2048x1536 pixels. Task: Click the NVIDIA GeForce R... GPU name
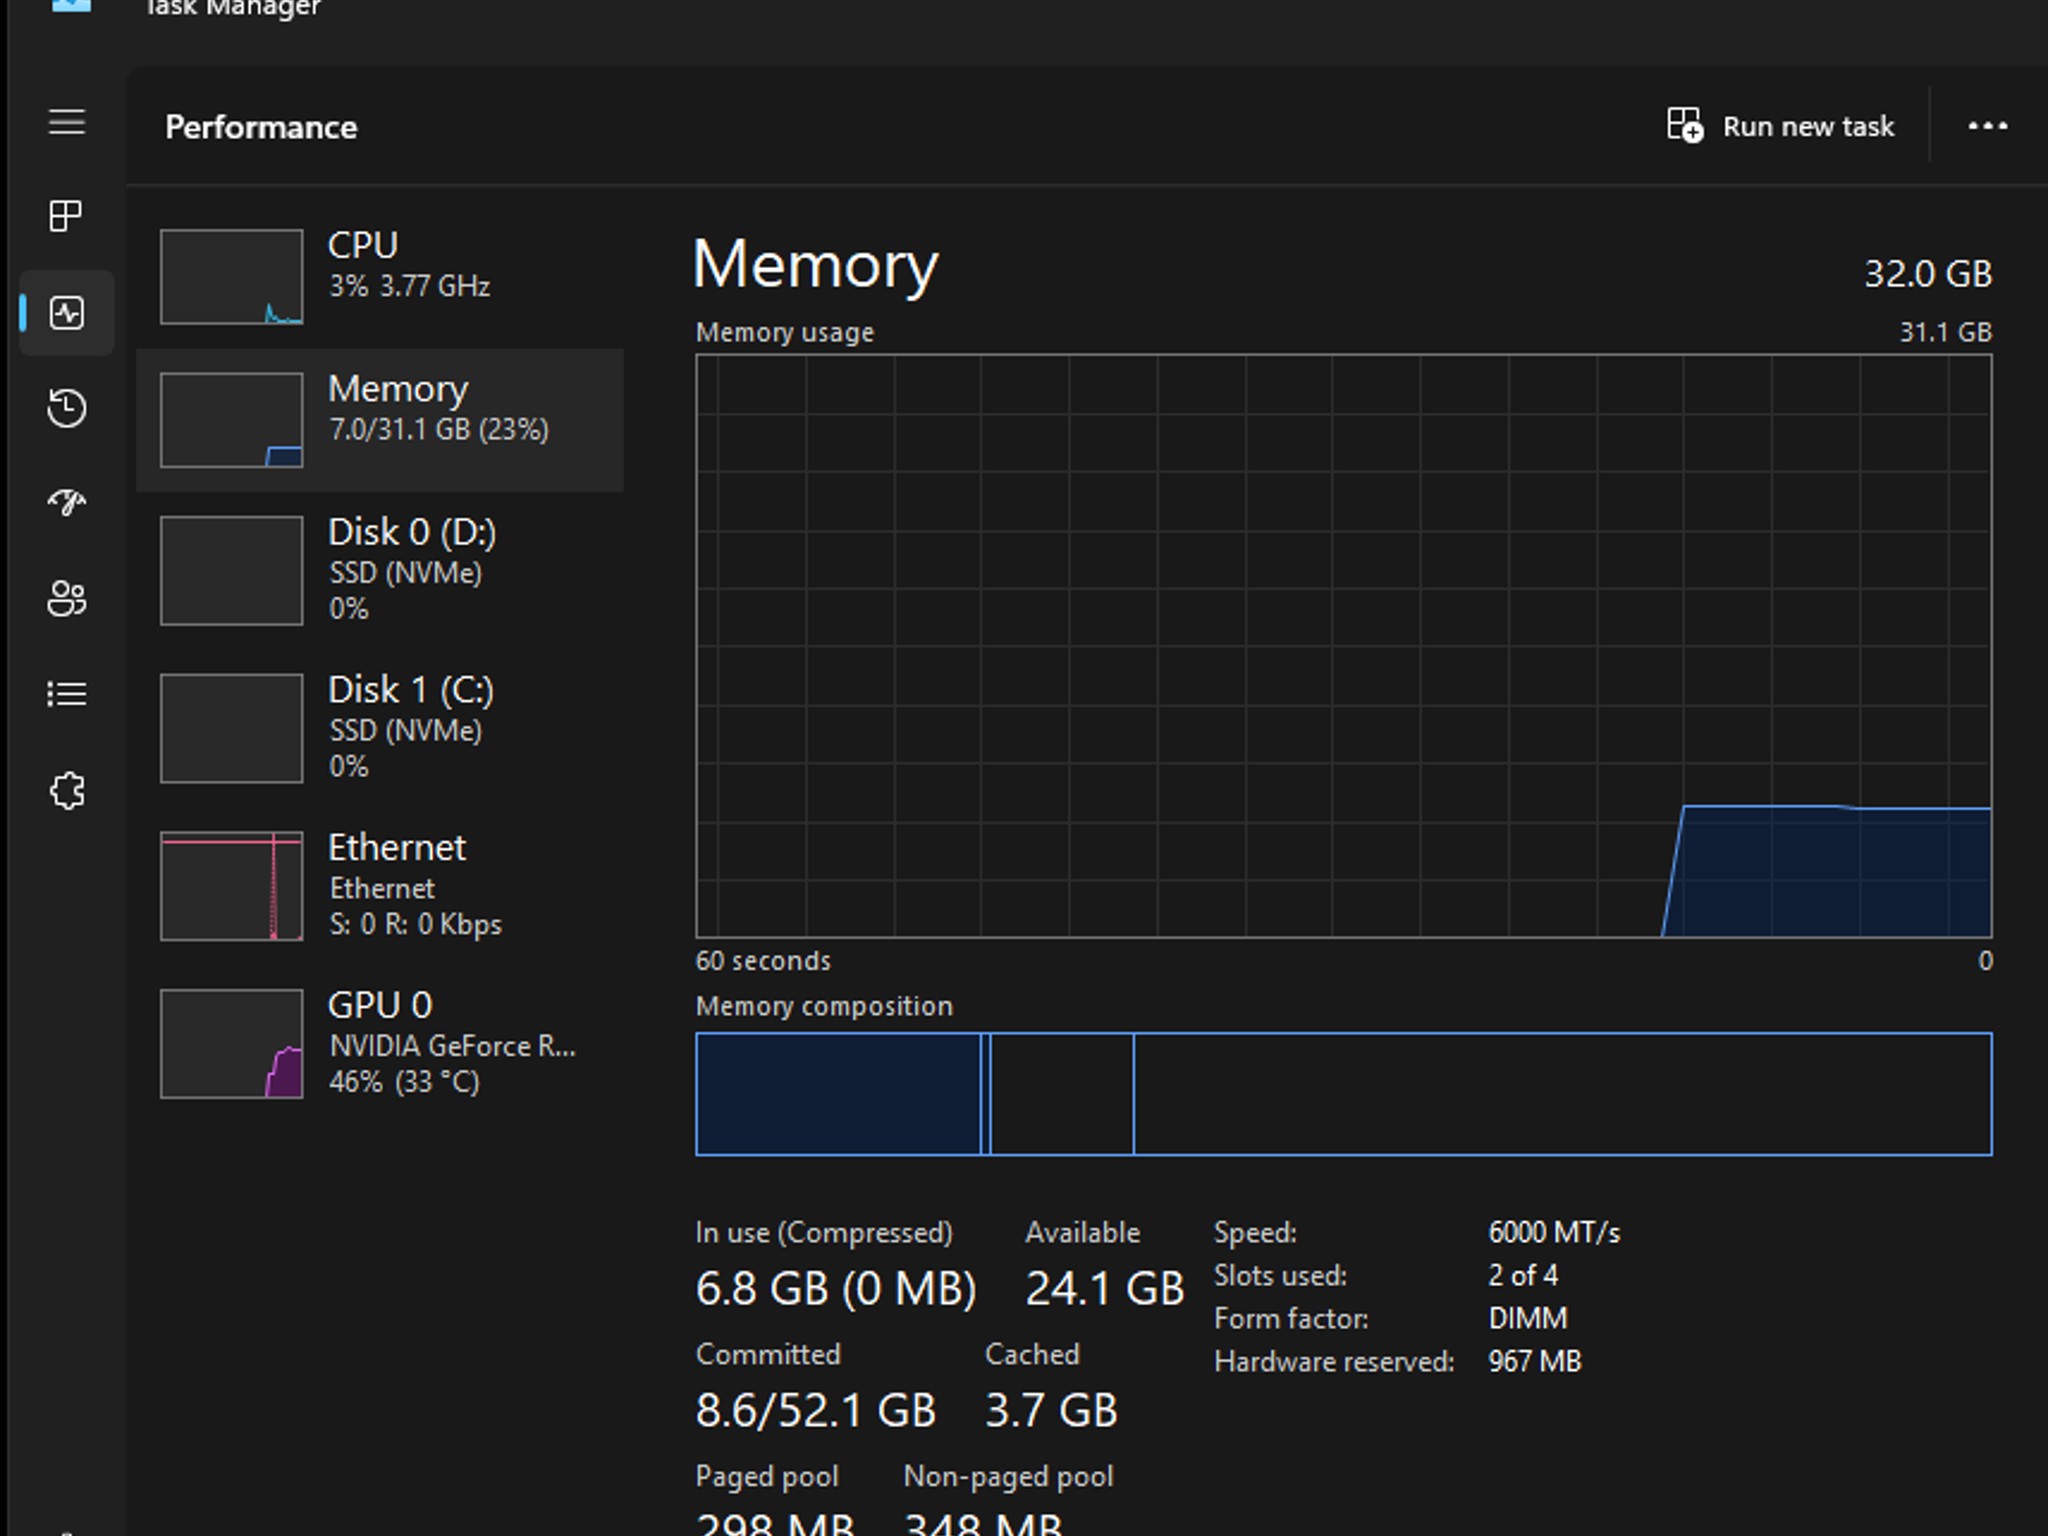tap(453, 1046)
